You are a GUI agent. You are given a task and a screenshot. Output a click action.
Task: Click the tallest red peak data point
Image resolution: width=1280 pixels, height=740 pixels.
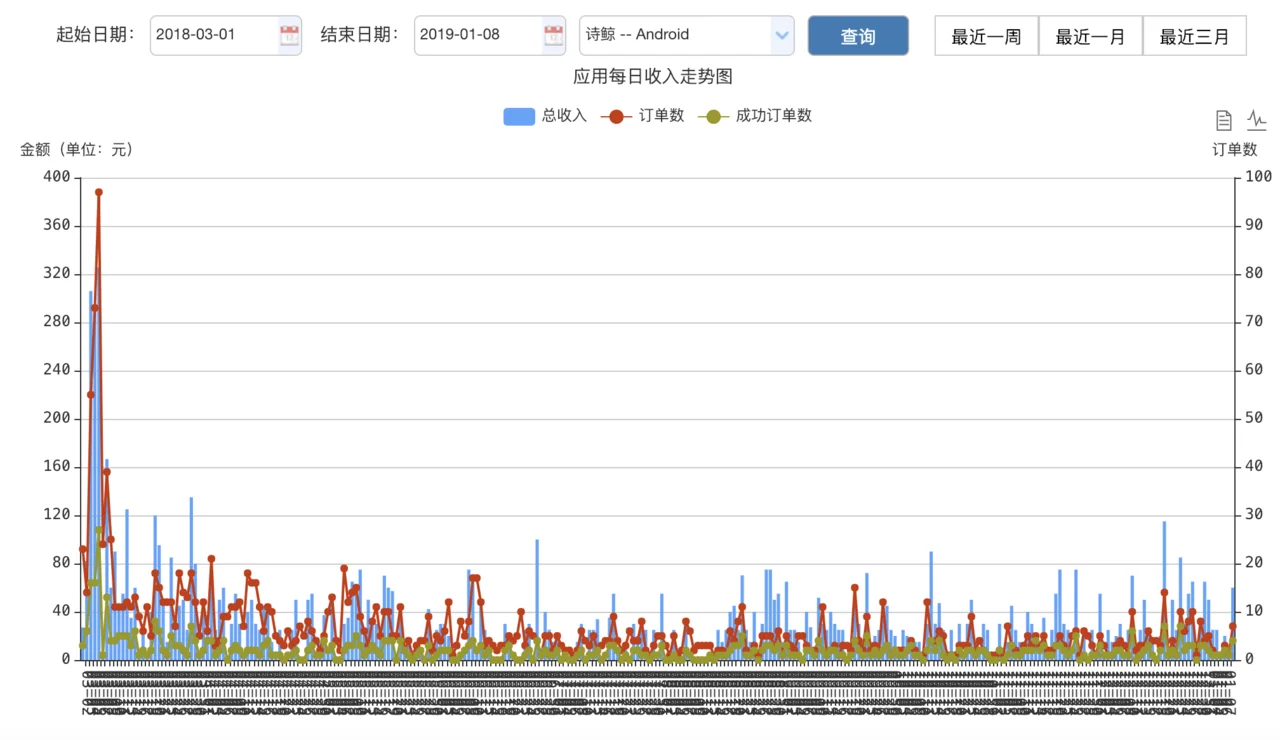[x=98, y=192]
